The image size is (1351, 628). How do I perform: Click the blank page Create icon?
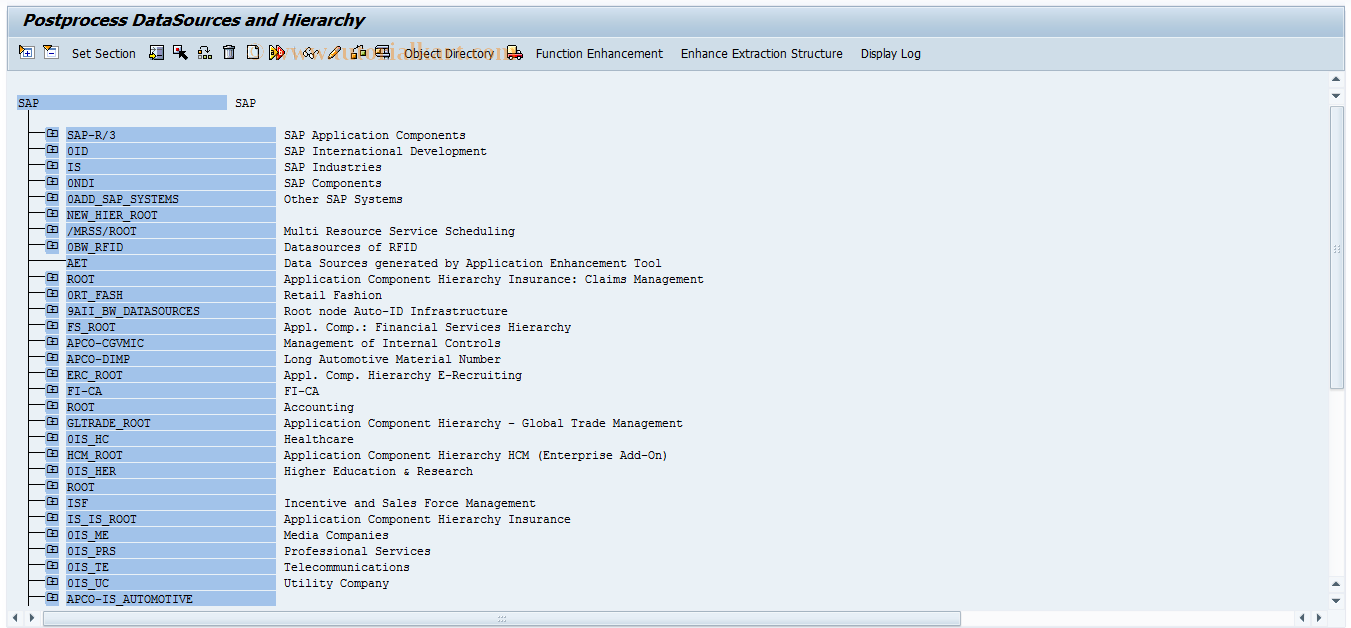(253, 53)
